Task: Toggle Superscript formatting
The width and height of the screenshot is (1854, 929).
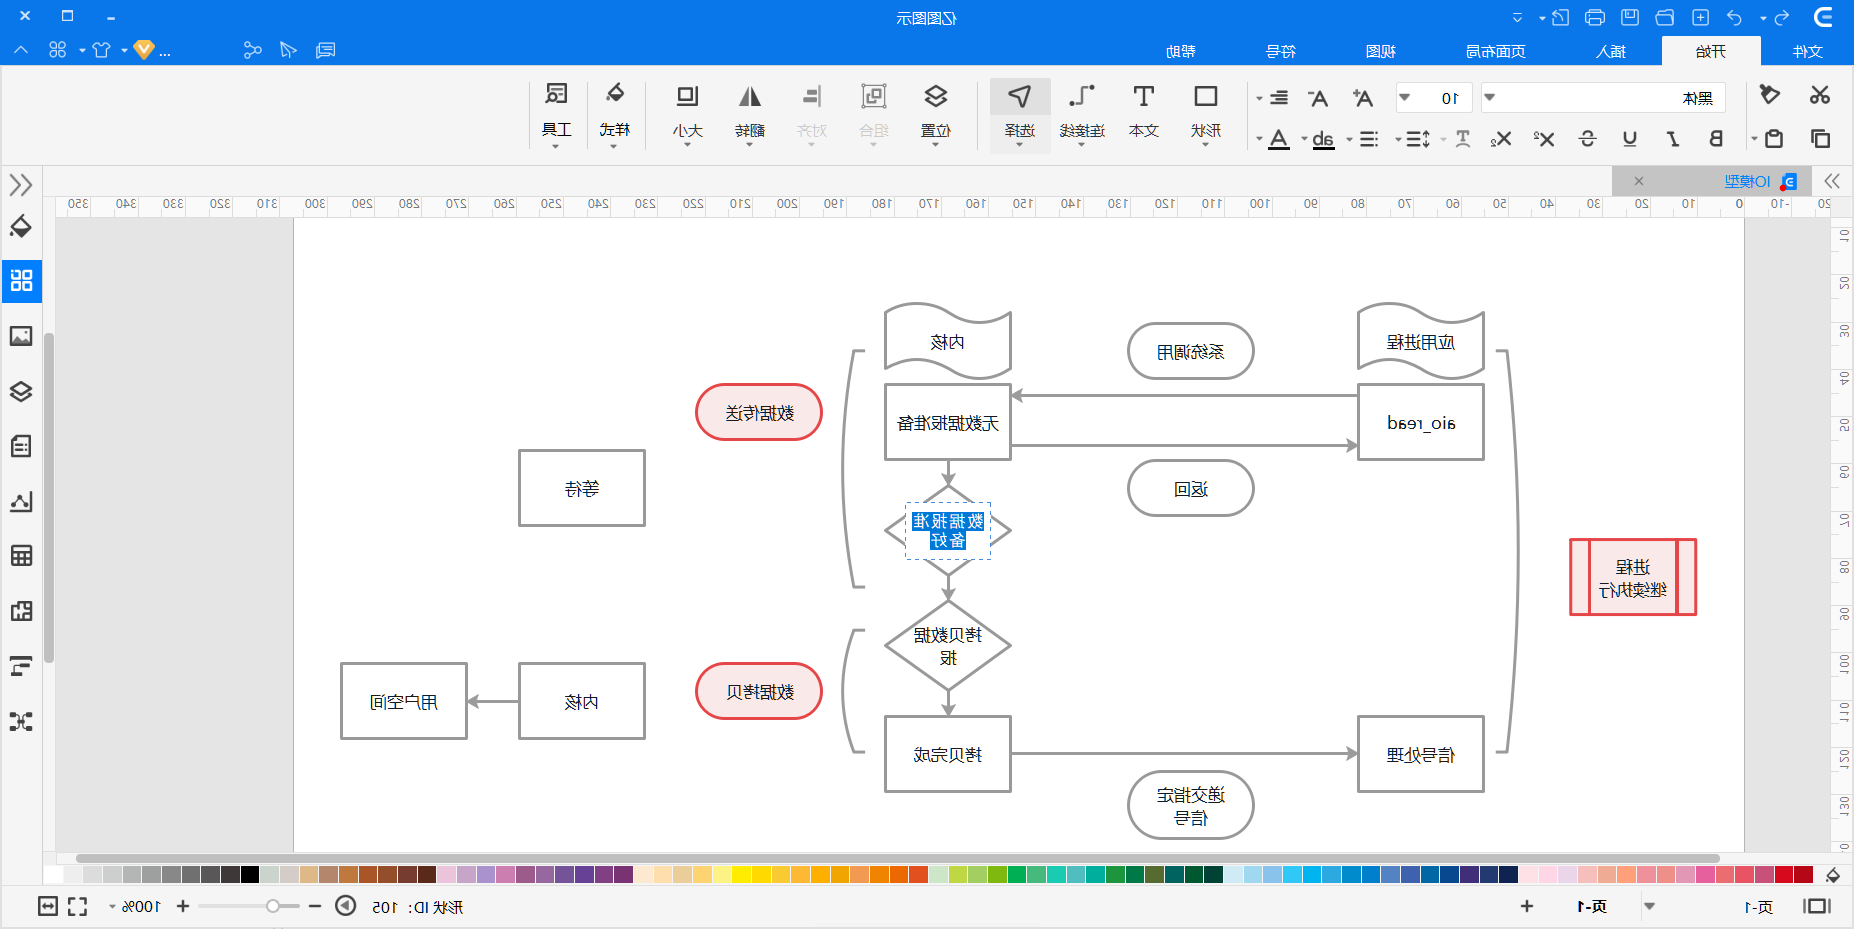Action: (x=1544, y=139)
